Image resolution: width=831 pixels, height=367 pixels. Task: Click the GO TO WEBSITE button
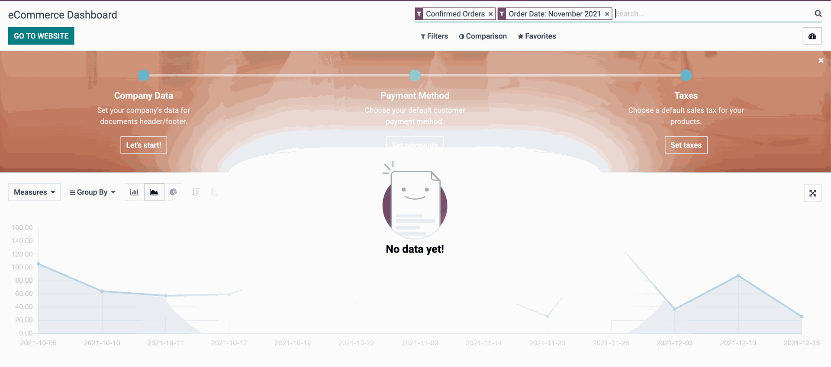pos(41,36)
